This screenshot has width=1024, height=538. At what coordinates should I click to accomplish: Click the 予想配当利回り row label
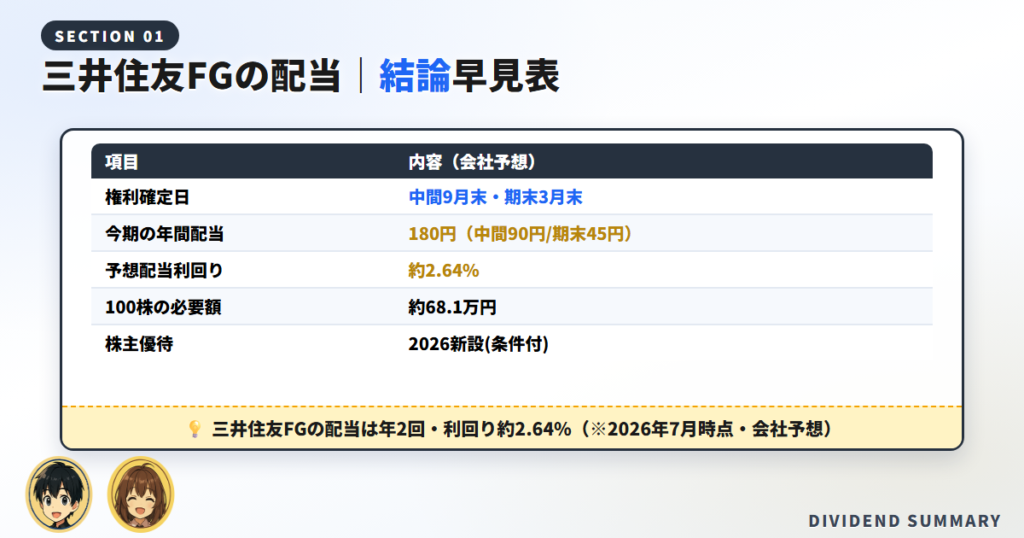click(164, 271)
